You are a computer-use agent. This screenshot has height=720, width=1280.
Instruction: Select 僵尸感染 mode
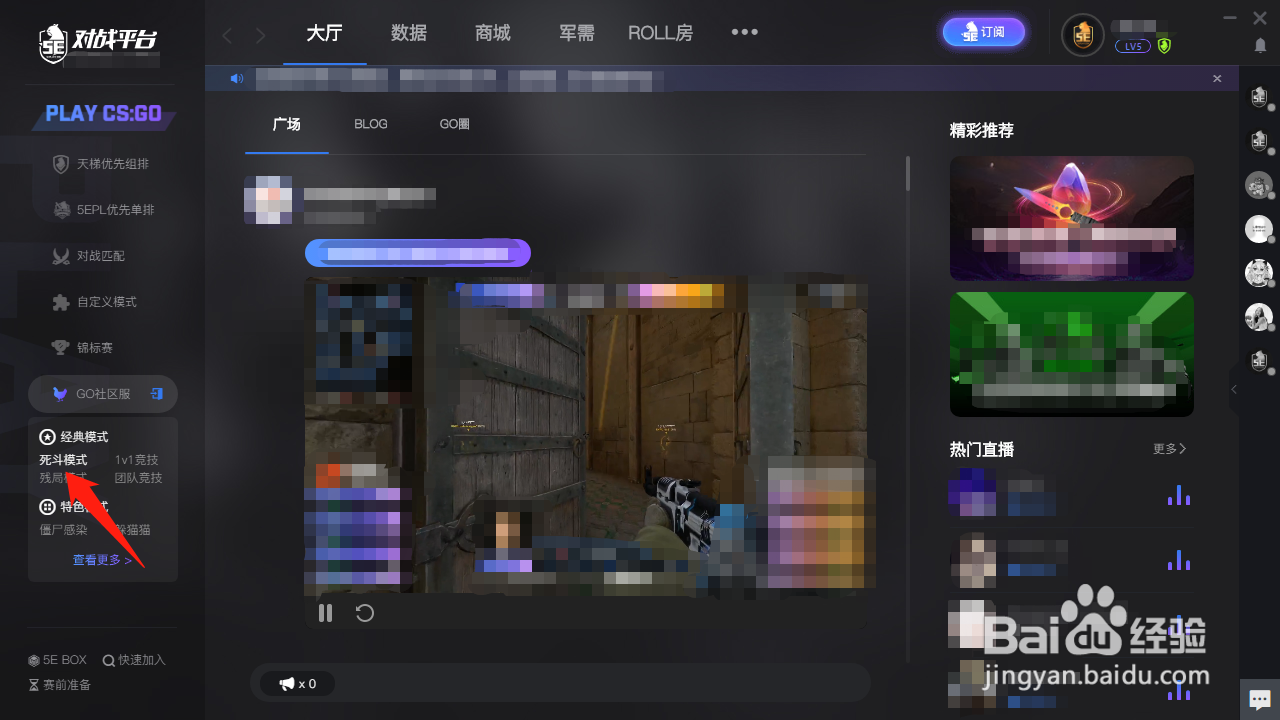[63, 530]
